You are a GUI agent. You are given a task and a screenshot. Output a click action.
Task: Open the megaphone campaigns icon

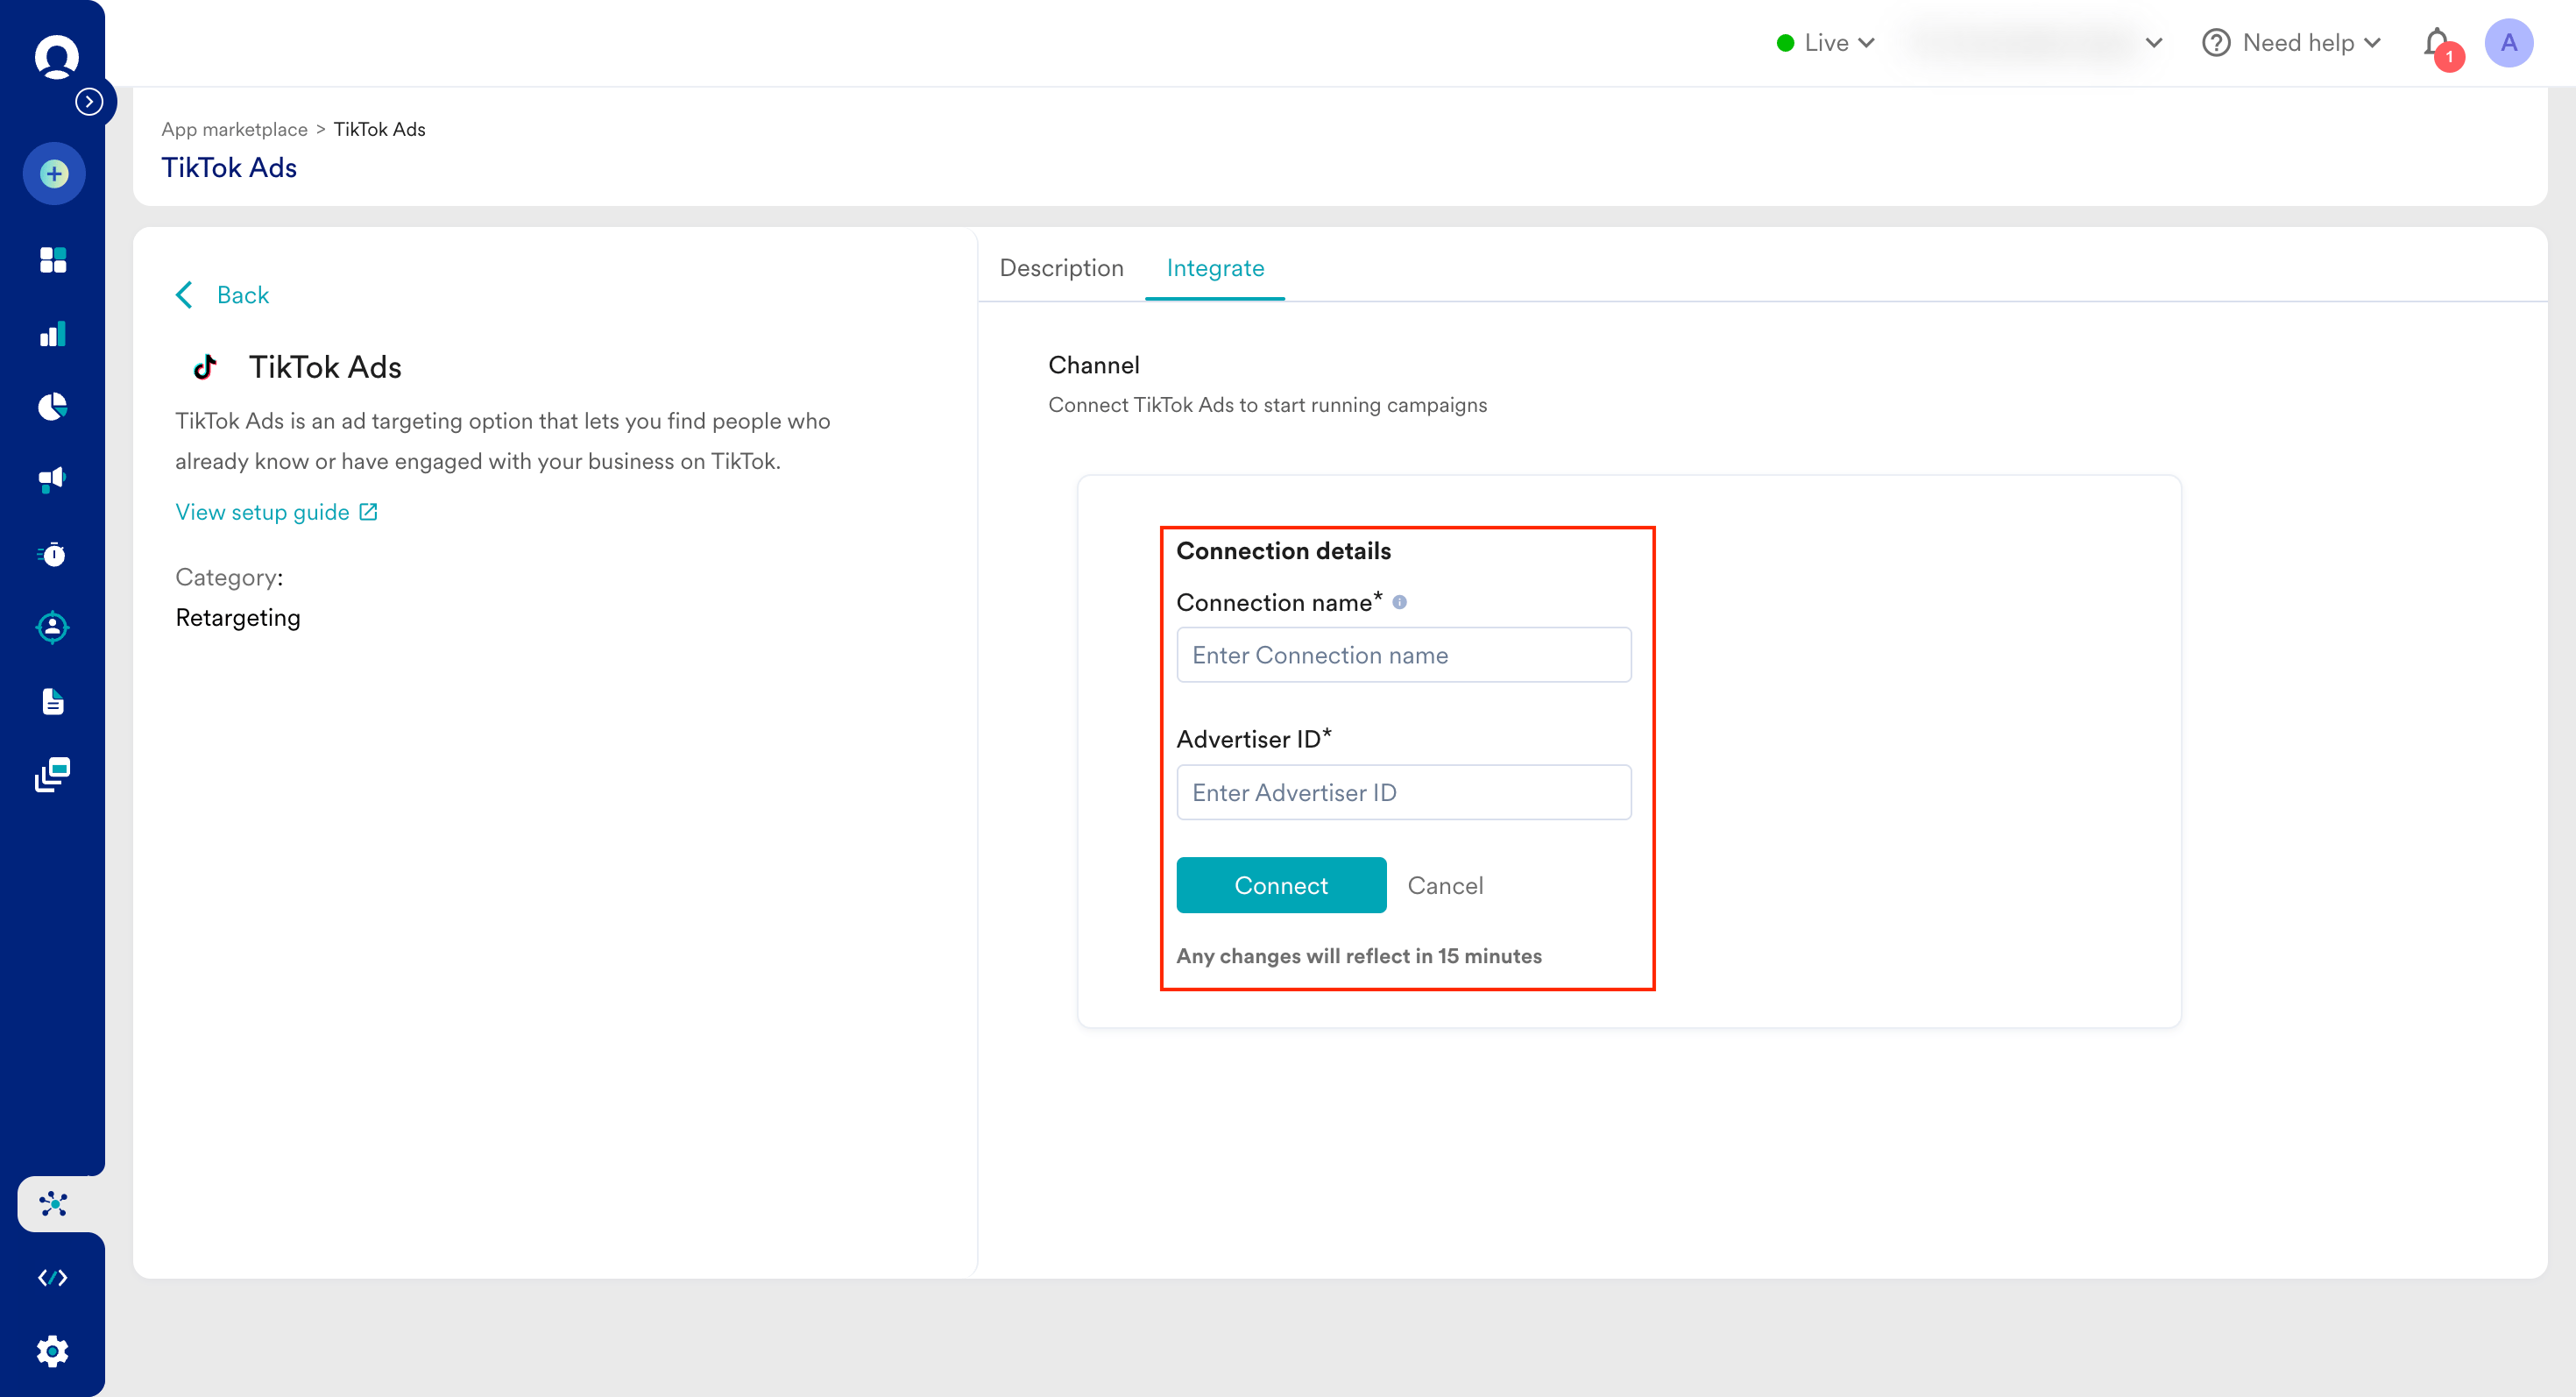click(53, 480)
